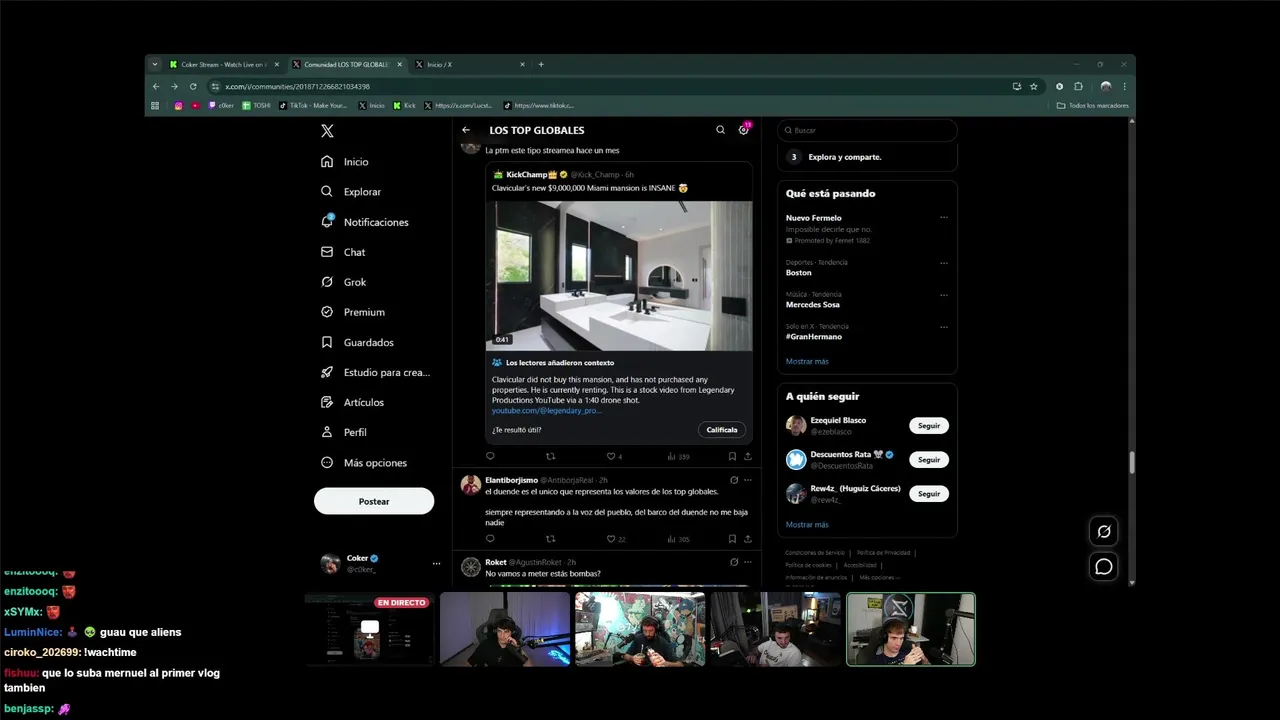
Task: Switch to the Inicio / X browser tab
Action: click(470, 64)
